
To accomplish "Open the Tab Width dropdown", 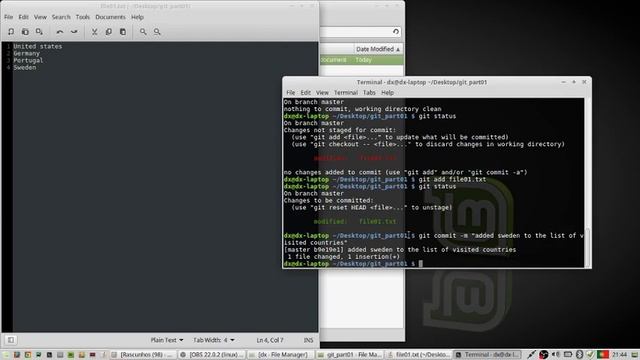I will (213, 340).
